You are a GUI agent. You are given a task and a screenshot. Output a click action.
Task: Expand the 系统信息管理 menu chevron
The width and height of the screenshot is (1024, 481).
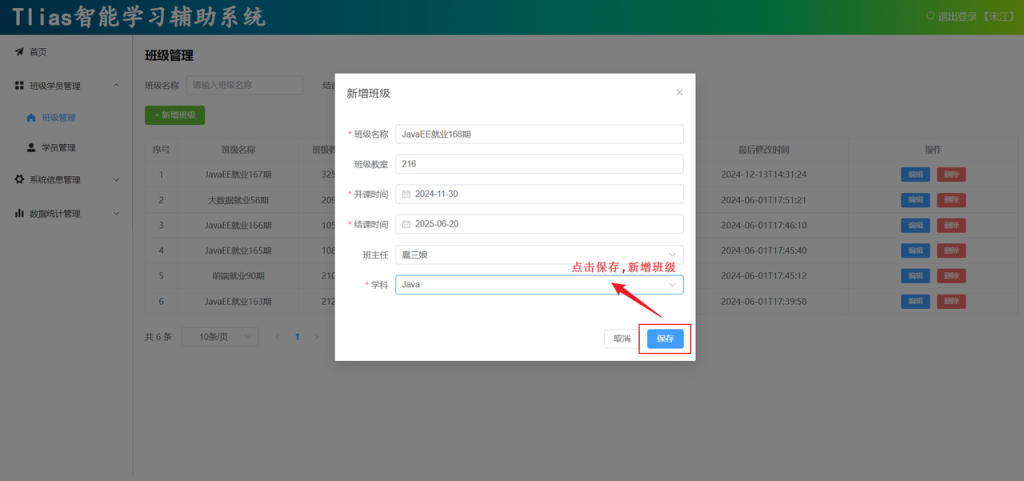pos(116,180)
